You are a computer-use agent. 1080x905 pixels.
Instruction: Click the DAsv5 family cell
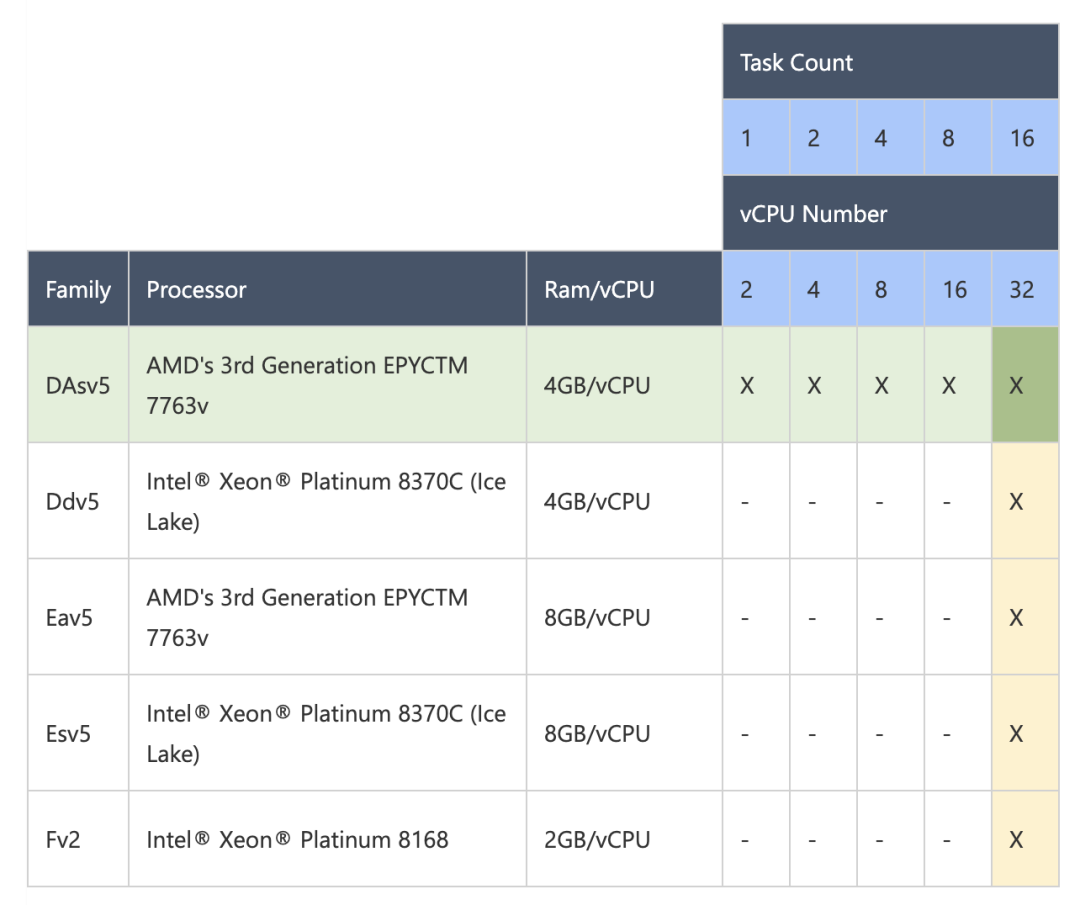[x=78, y=385]
